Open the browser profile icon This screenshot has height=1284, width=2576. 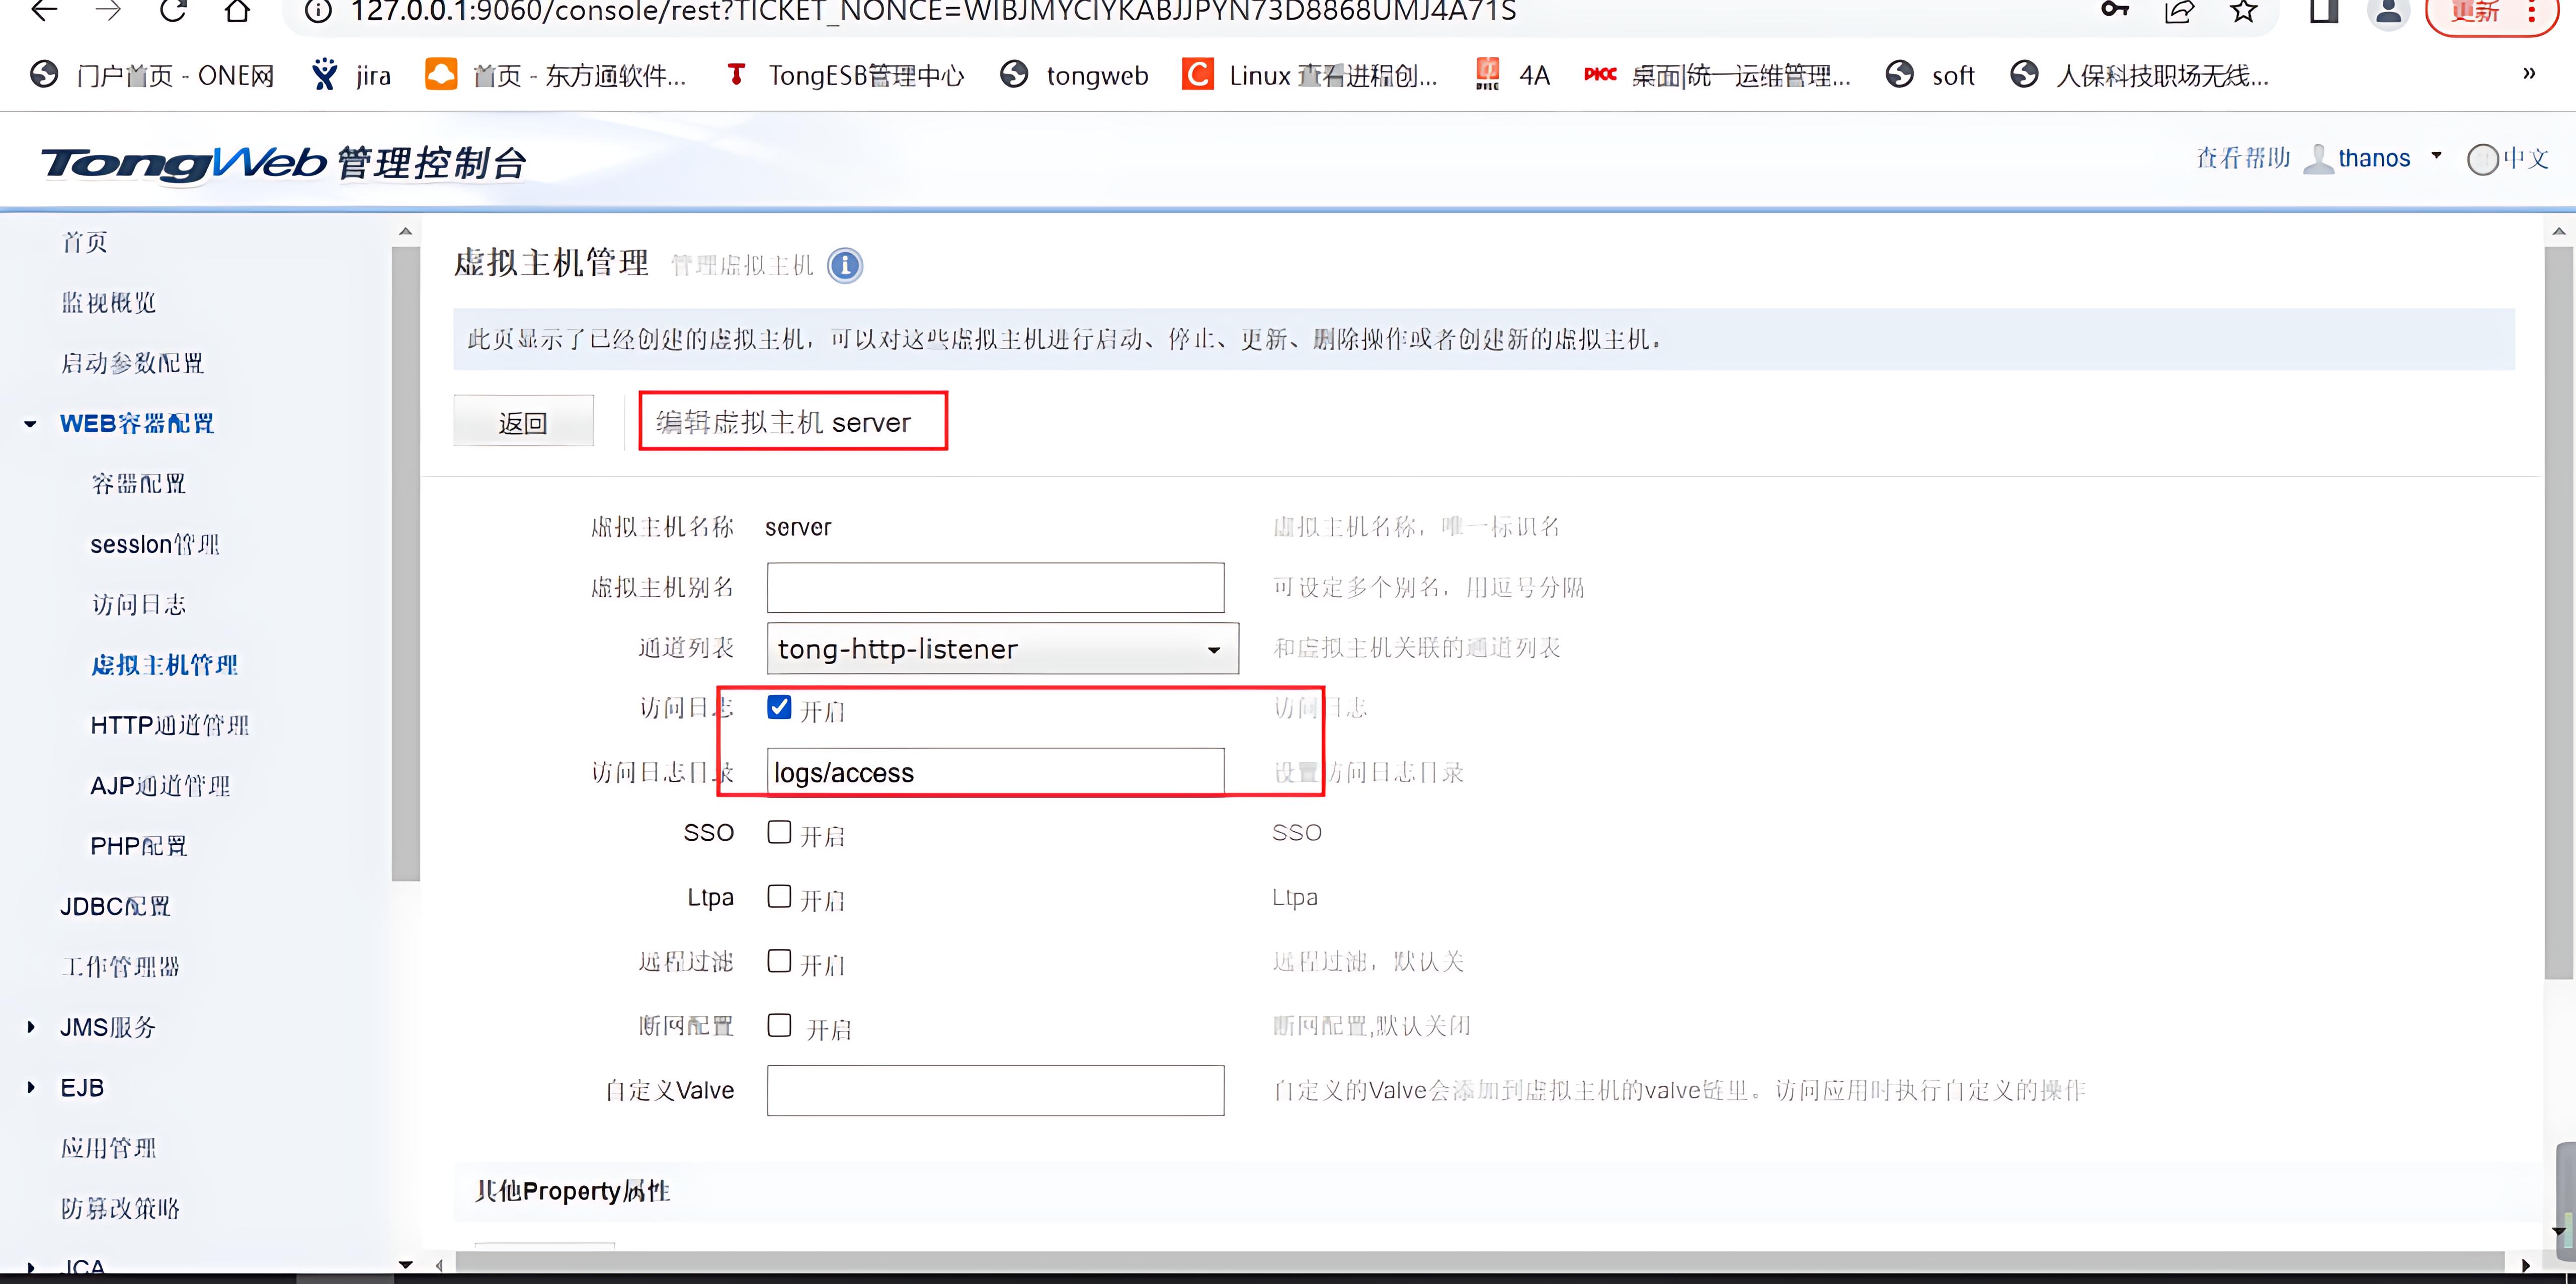click(2388, 12)
